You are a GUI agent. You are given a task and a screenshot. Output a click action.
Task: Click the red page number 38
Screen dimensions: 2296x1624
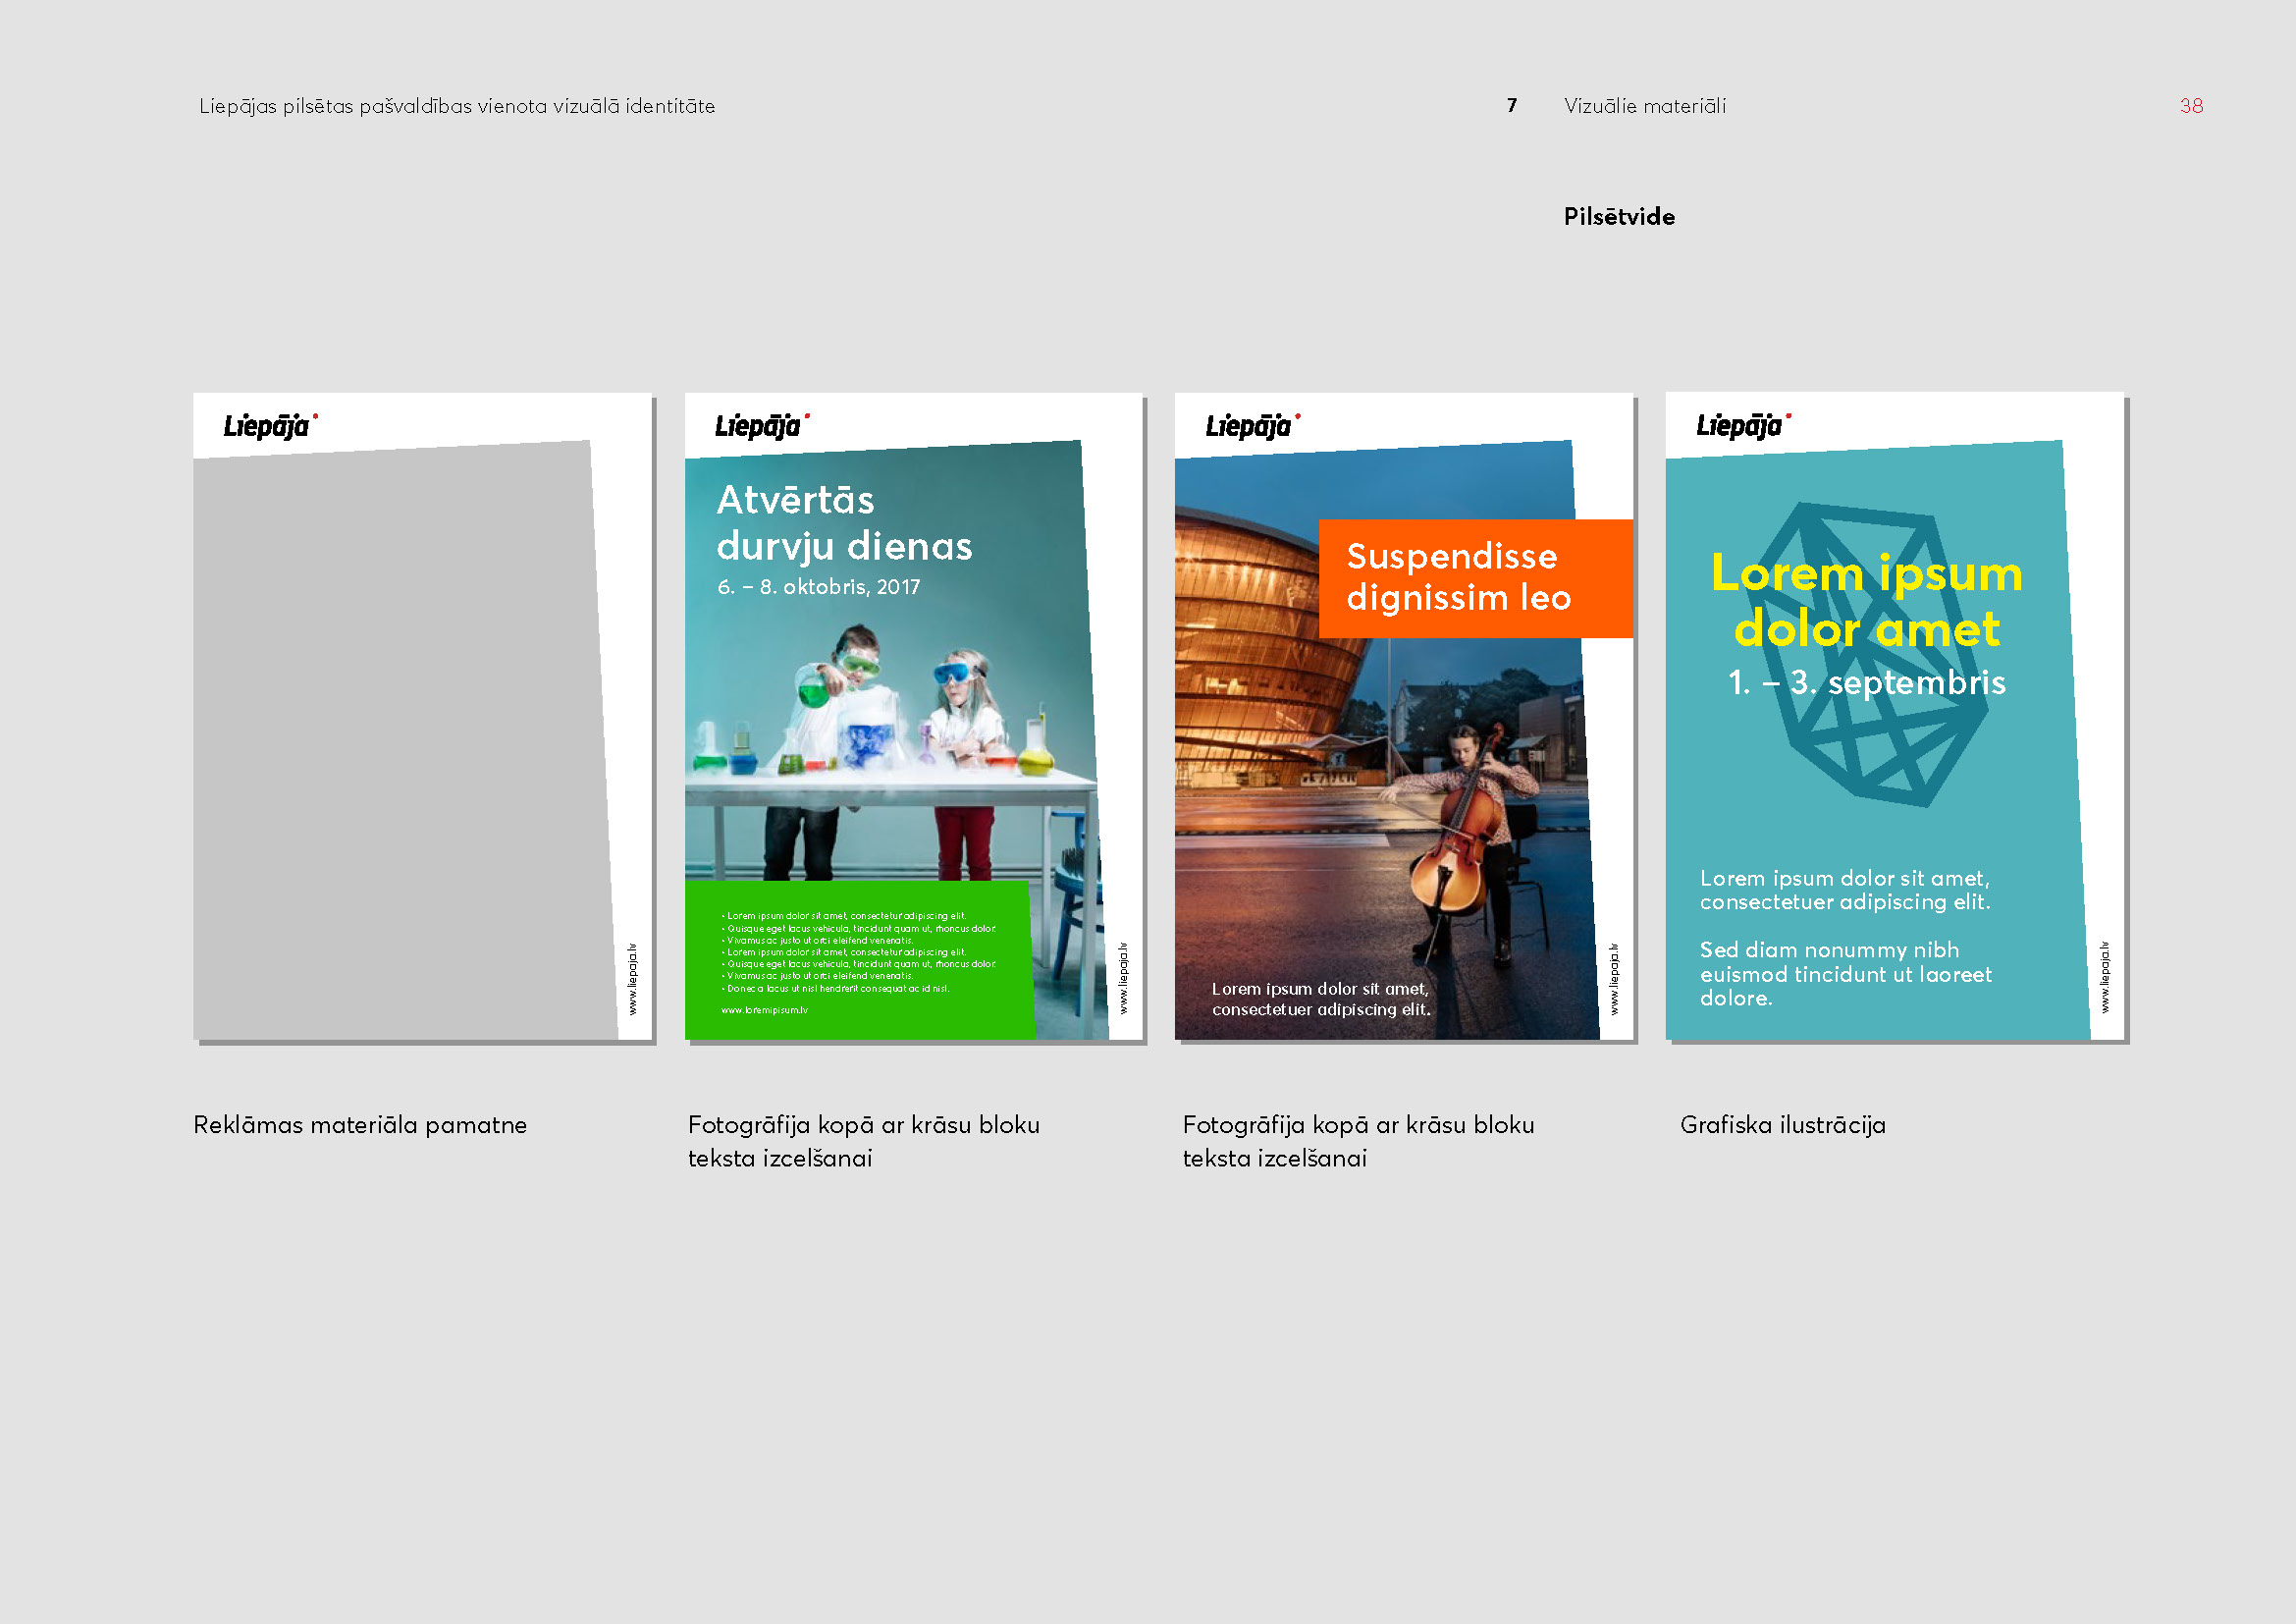(x=2191, y=106)
